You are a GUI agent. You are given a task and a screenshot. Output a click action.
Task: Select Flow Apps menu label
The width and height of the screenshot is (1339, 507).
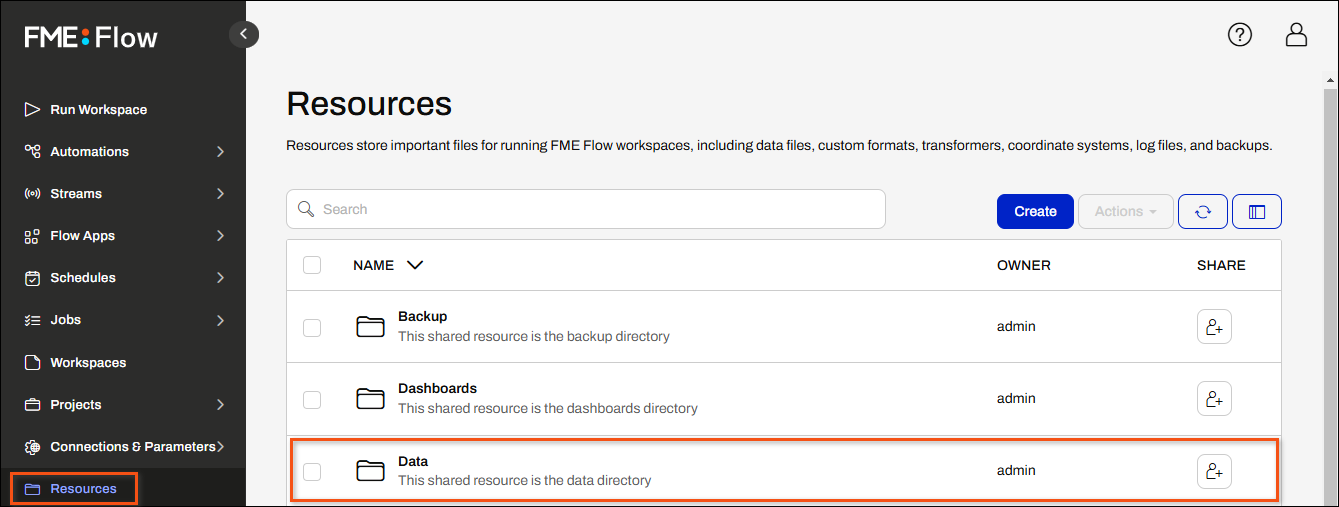(x=83, y=236)
